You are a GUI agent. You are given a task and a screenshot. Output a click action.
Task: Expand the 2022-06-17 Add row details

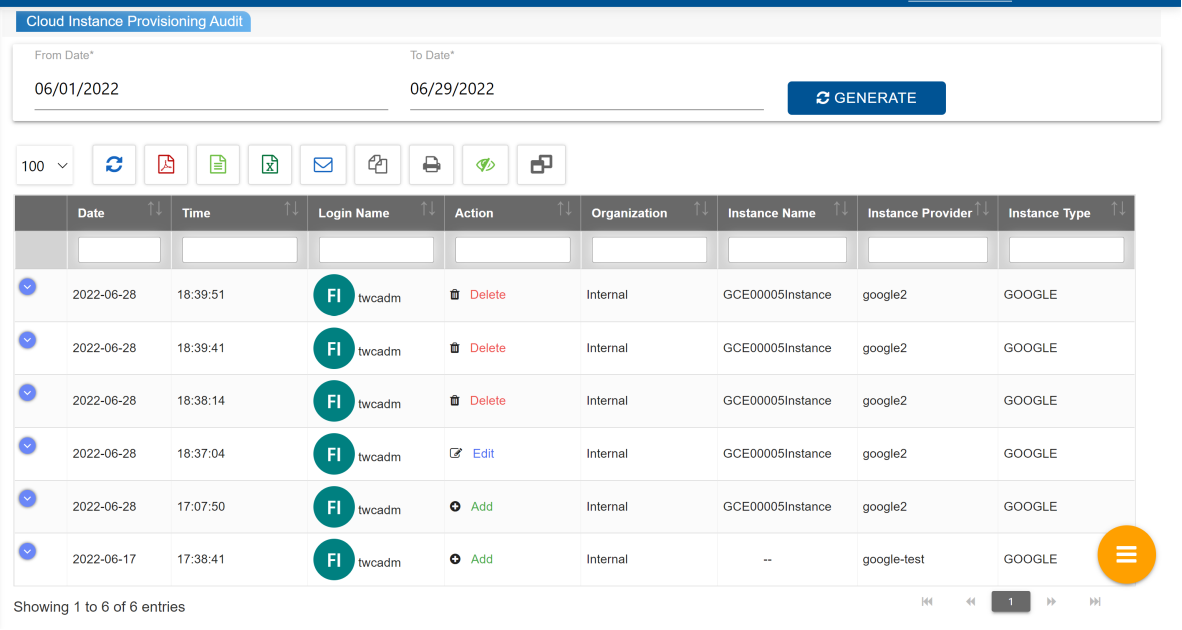[28, 550]
